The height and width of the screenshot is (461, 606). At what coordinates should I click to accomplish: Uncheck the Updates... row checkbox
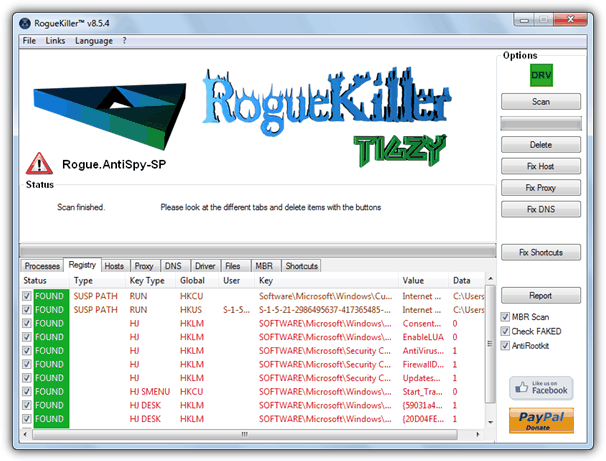tap(27, 378)
